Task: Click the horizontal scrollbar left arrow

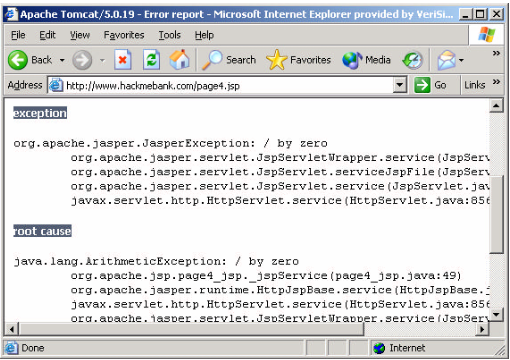Action: click(x=12, y=329)
